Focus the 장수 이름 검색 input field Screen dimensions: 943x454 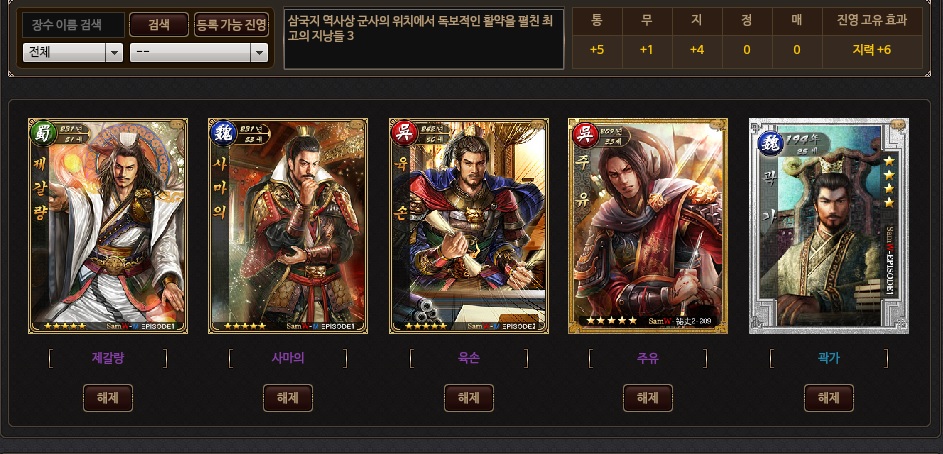click(x=73, y=25)
